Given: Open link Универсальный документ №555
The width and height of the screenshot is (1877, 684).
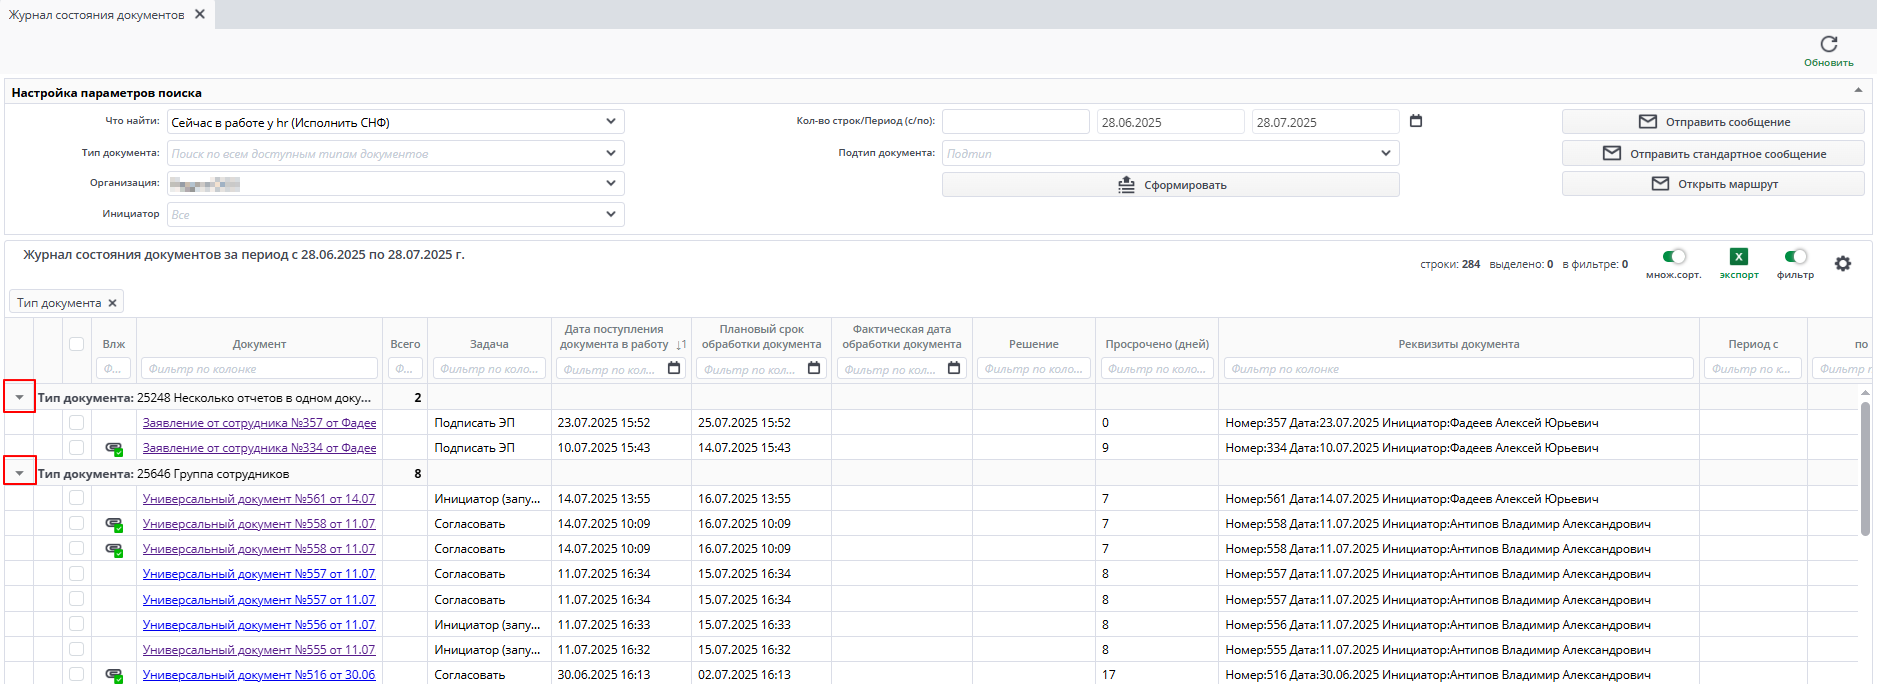Looking at the screenshot, I should [259, 649].
